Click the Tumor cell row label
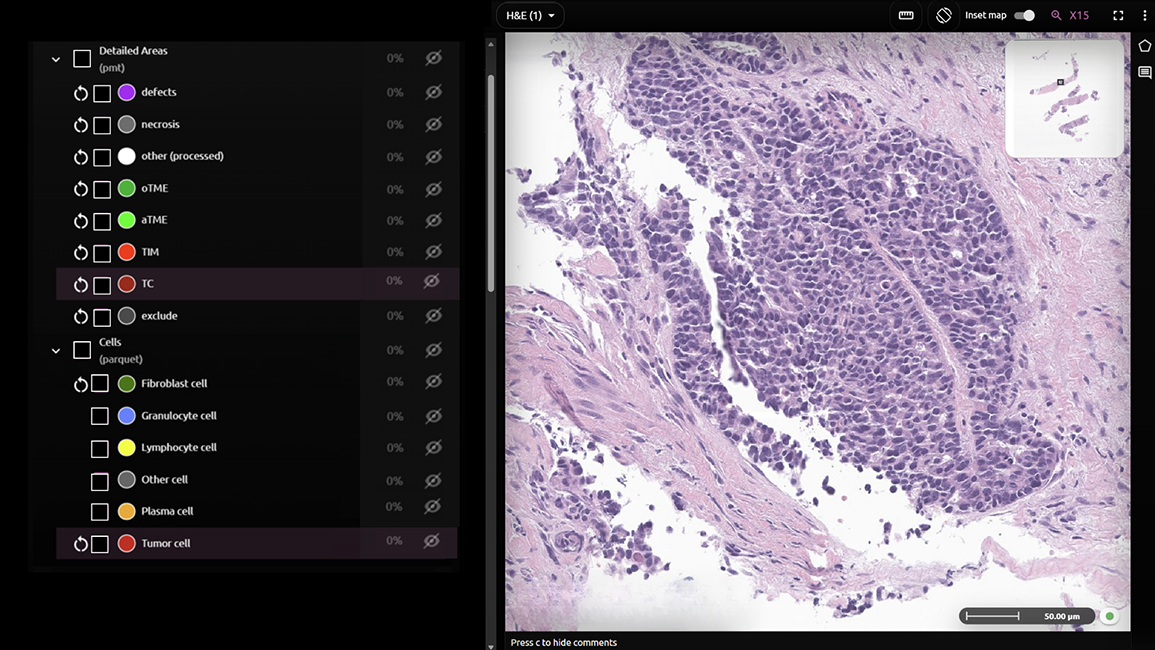The width and height of the screenshot is (1155, 650). coord(166,543)
